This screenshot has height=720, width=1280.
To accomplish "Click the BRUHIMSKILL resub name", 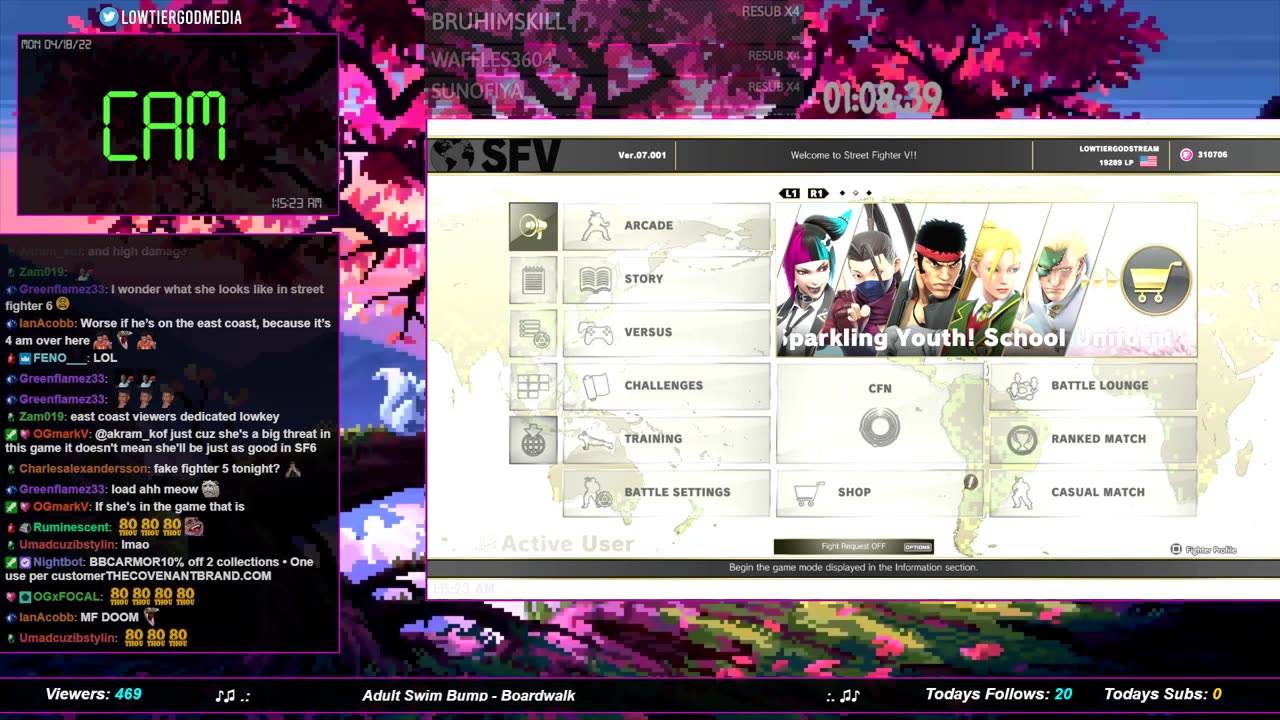I will click(498, 21).
